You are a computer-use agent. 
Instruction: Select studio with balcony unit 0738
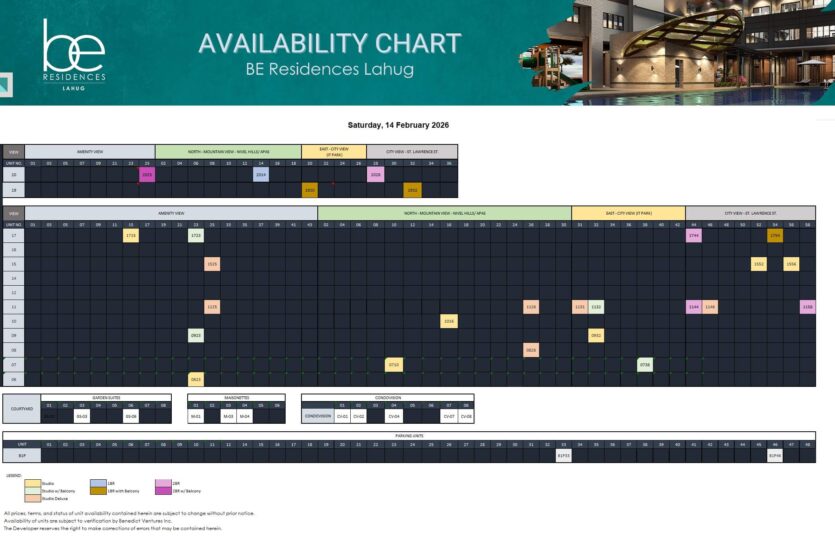pos(645,365)
